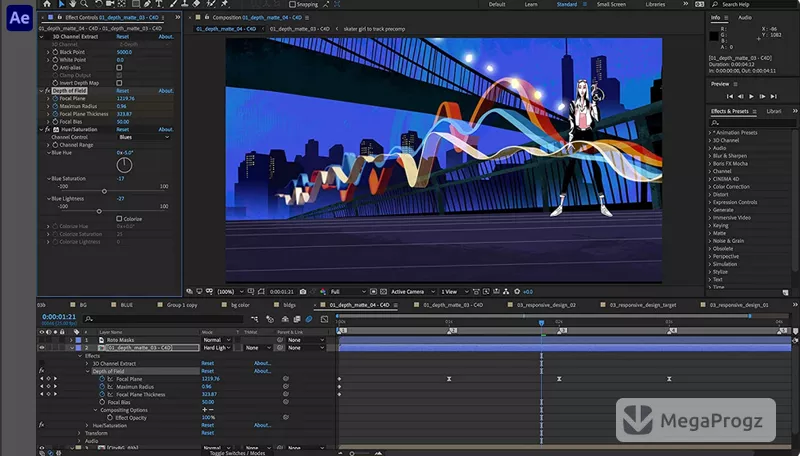Image resolution: width=800 pixels, height=456 pixels.
Task: Enable the Colorize checkbox
Action: (119, 219)
